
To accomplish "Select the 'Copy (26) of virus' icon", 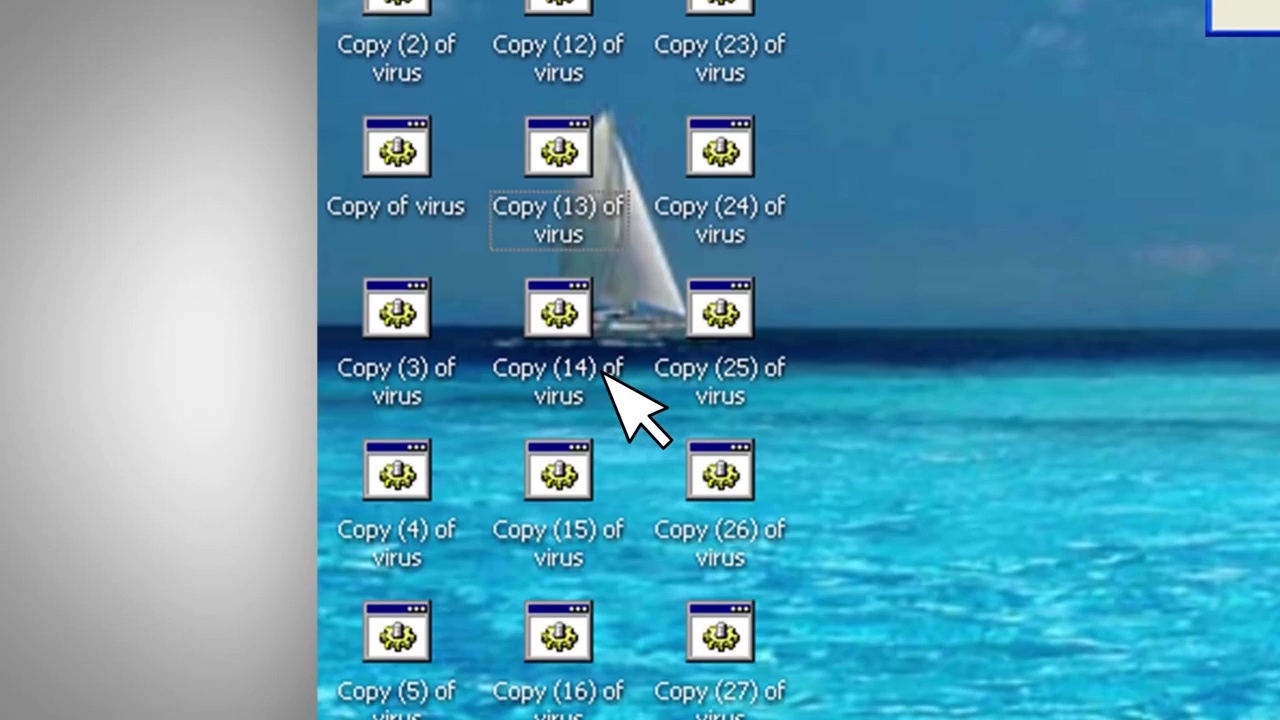I will coord(720,471).
